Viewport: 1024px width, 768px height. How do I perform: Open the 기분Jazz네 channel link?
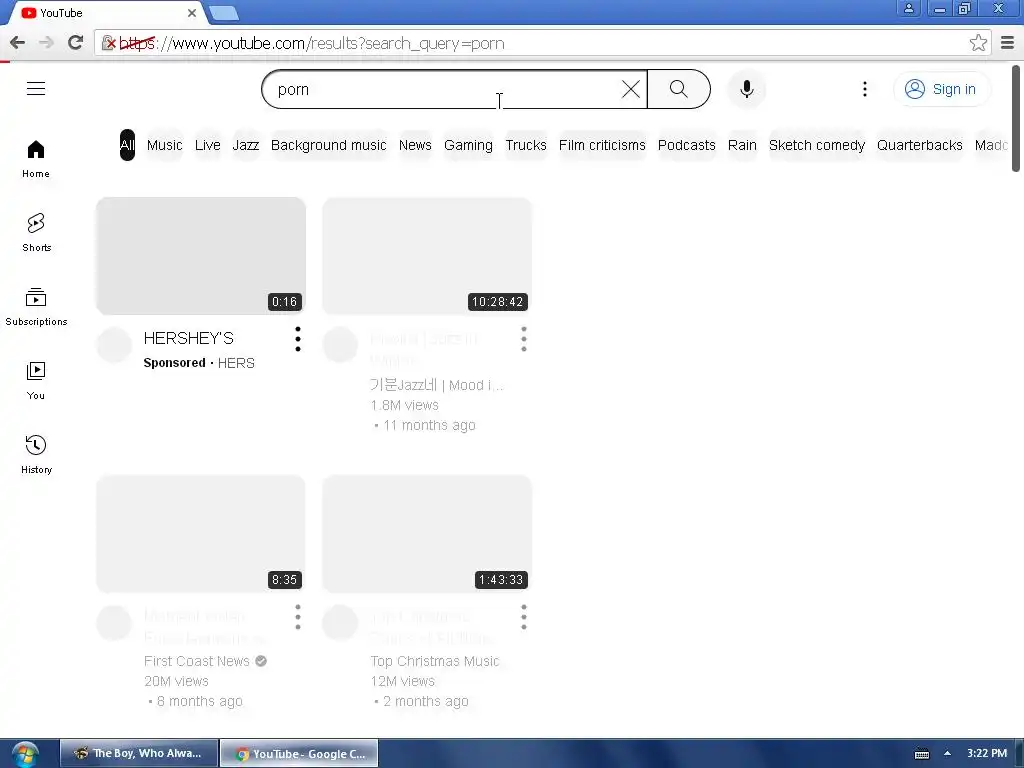[436, 385]
